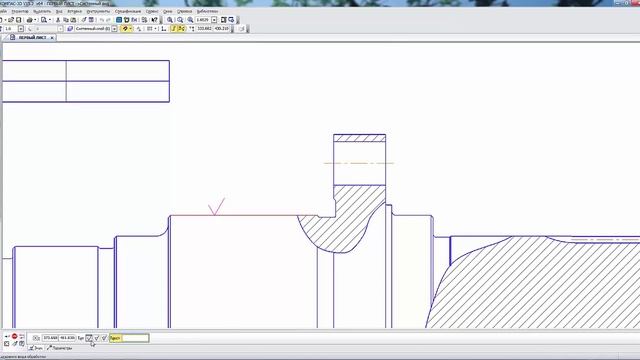Open the Сервис menu

tap(152, 11)
